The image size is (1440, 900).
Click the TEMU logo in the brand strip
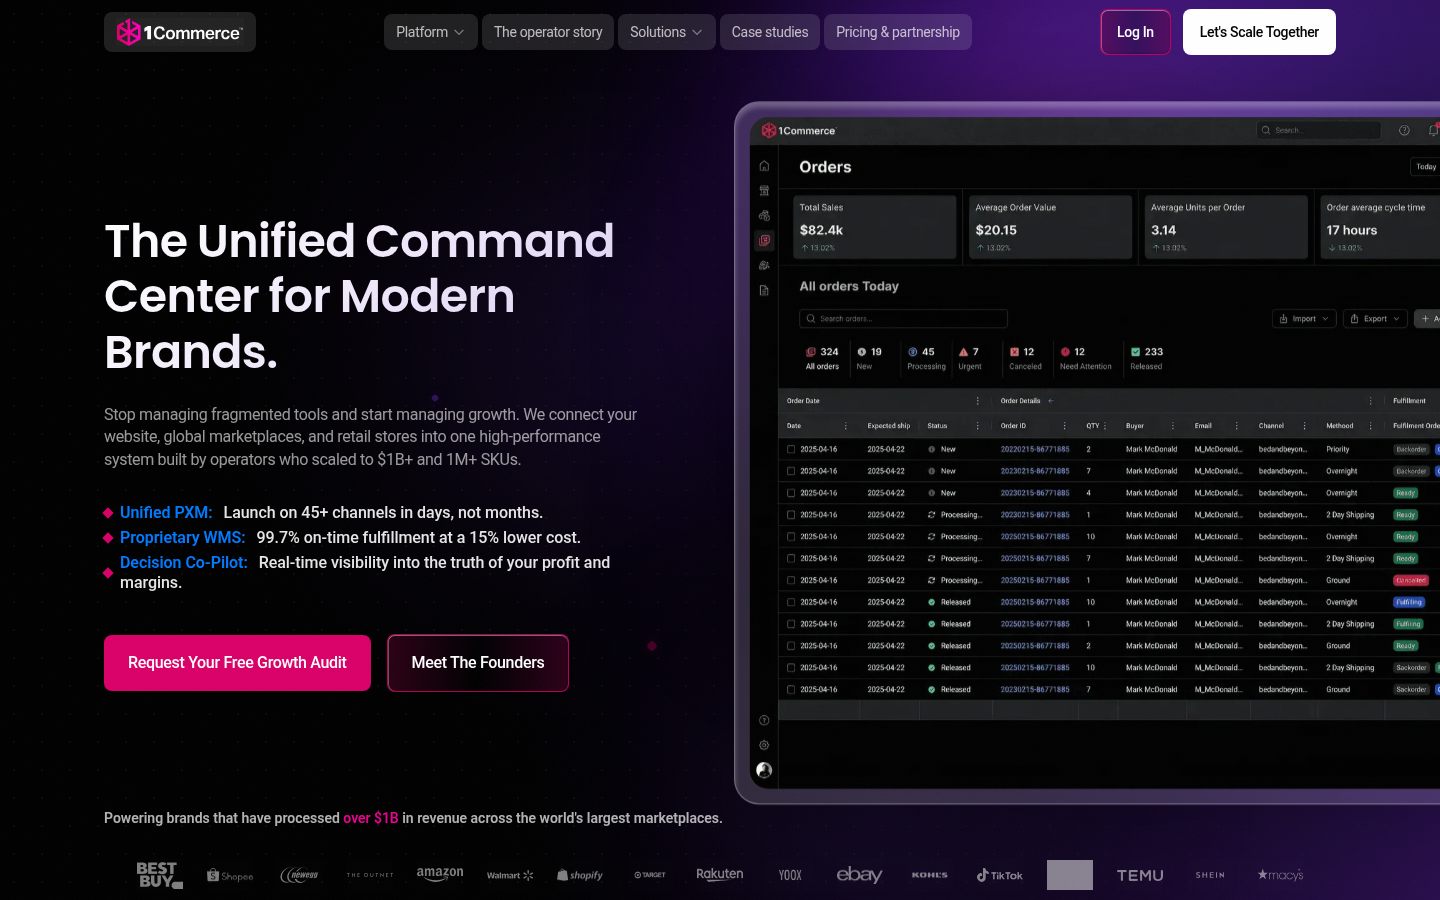[1140, 875]
